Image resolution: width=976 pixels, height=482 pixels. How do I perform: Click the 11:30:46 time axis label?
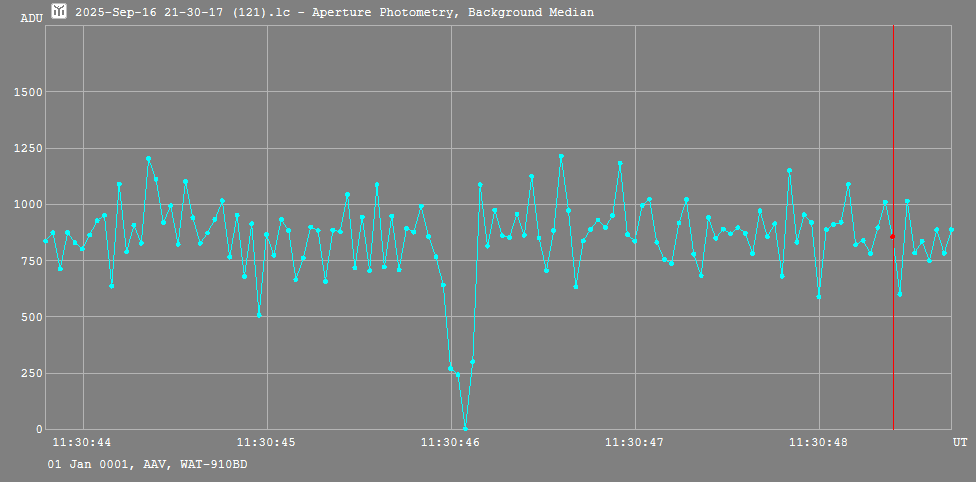pyautogui.click(x=450, y=442)
